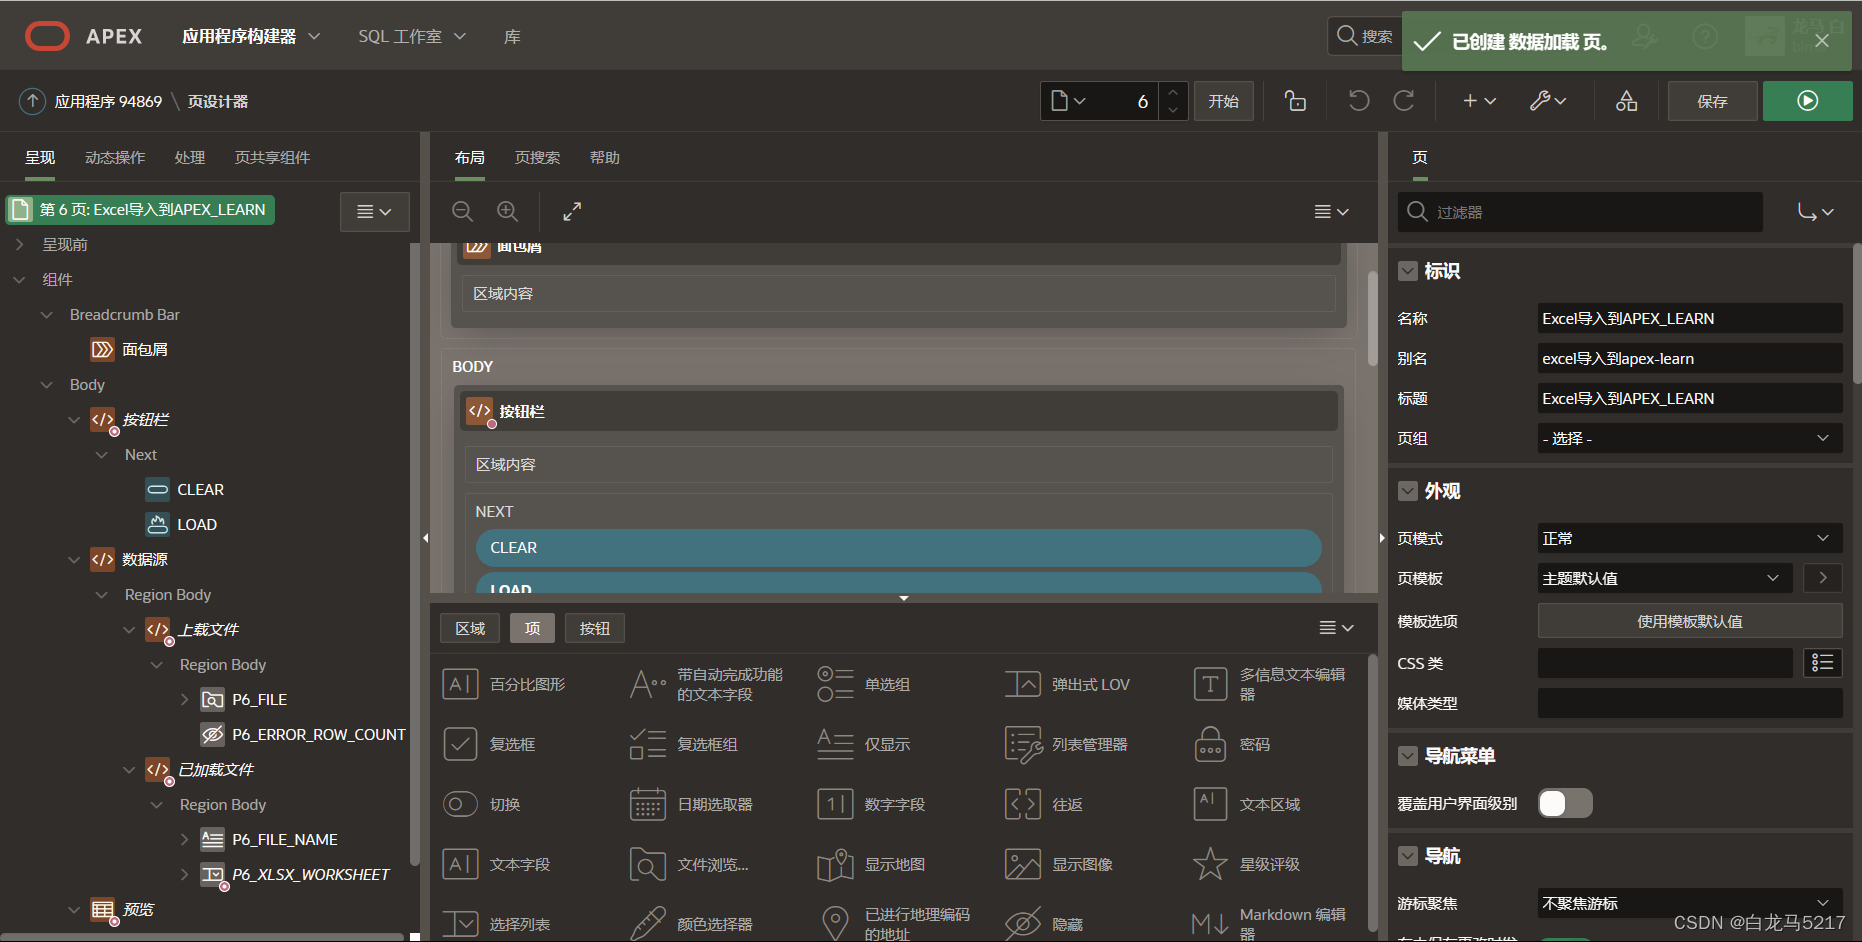Toggle 覆盖用户界面级别 switch
This screenshot has width=1862, height=942.
point(1565,803)
